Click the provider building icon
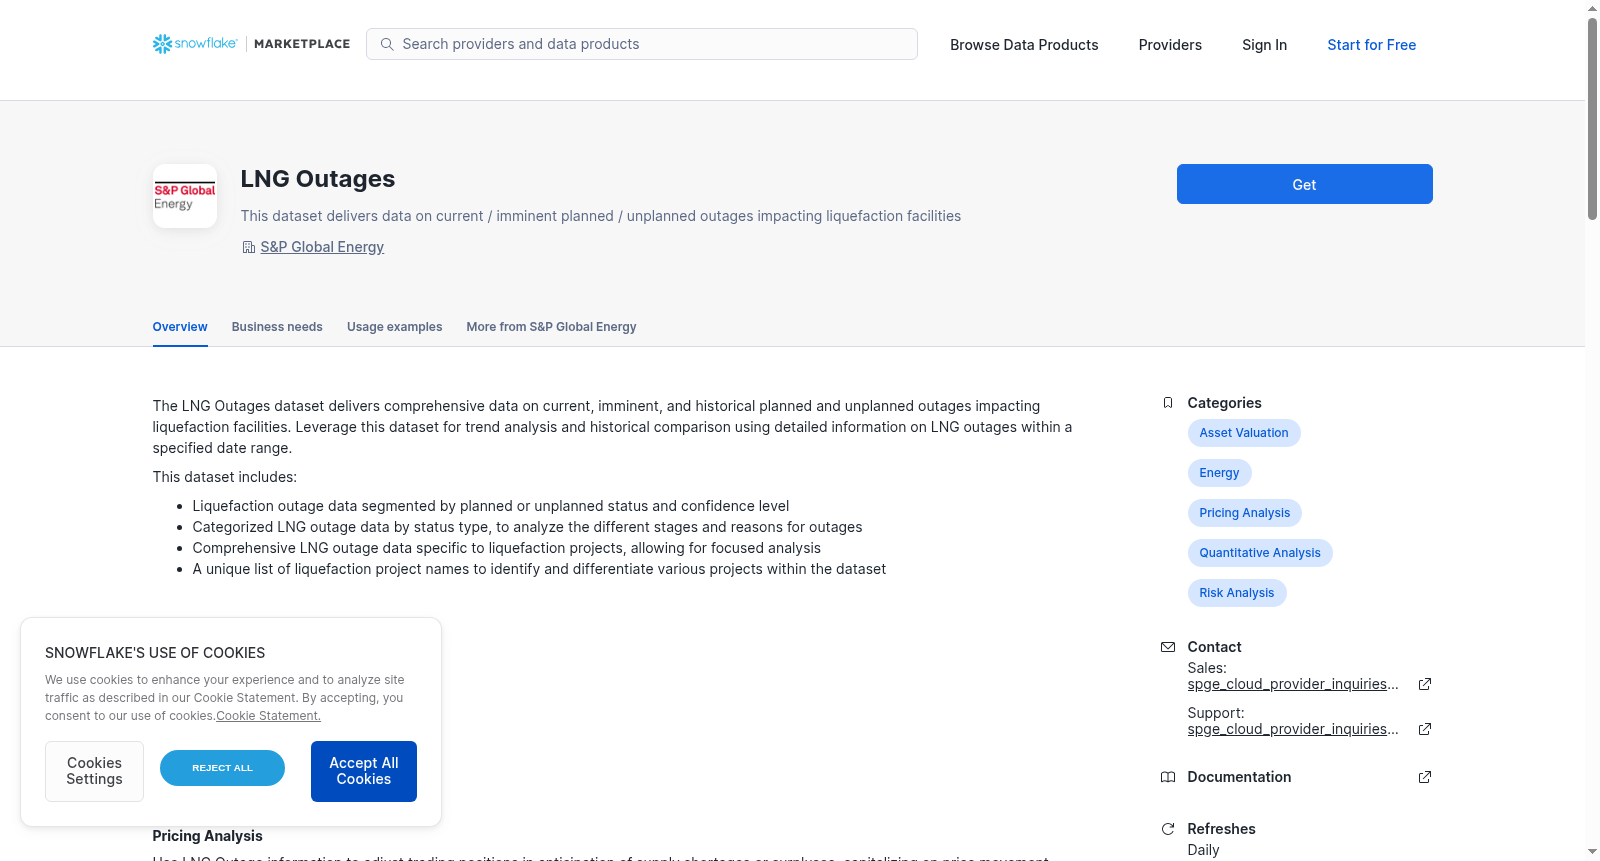The image size is (1600, 861). coord(249,247)
